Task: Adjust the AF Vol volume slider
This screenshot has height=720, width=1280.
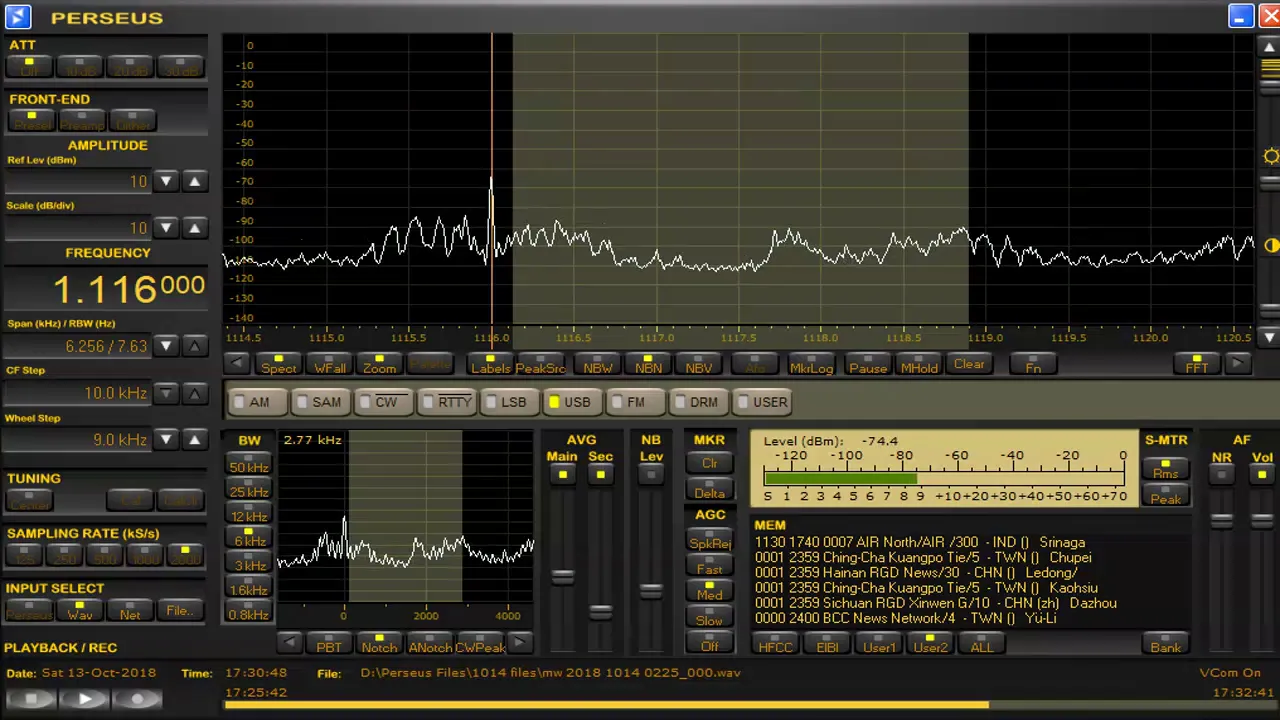Action: [x=1262, y=519]
